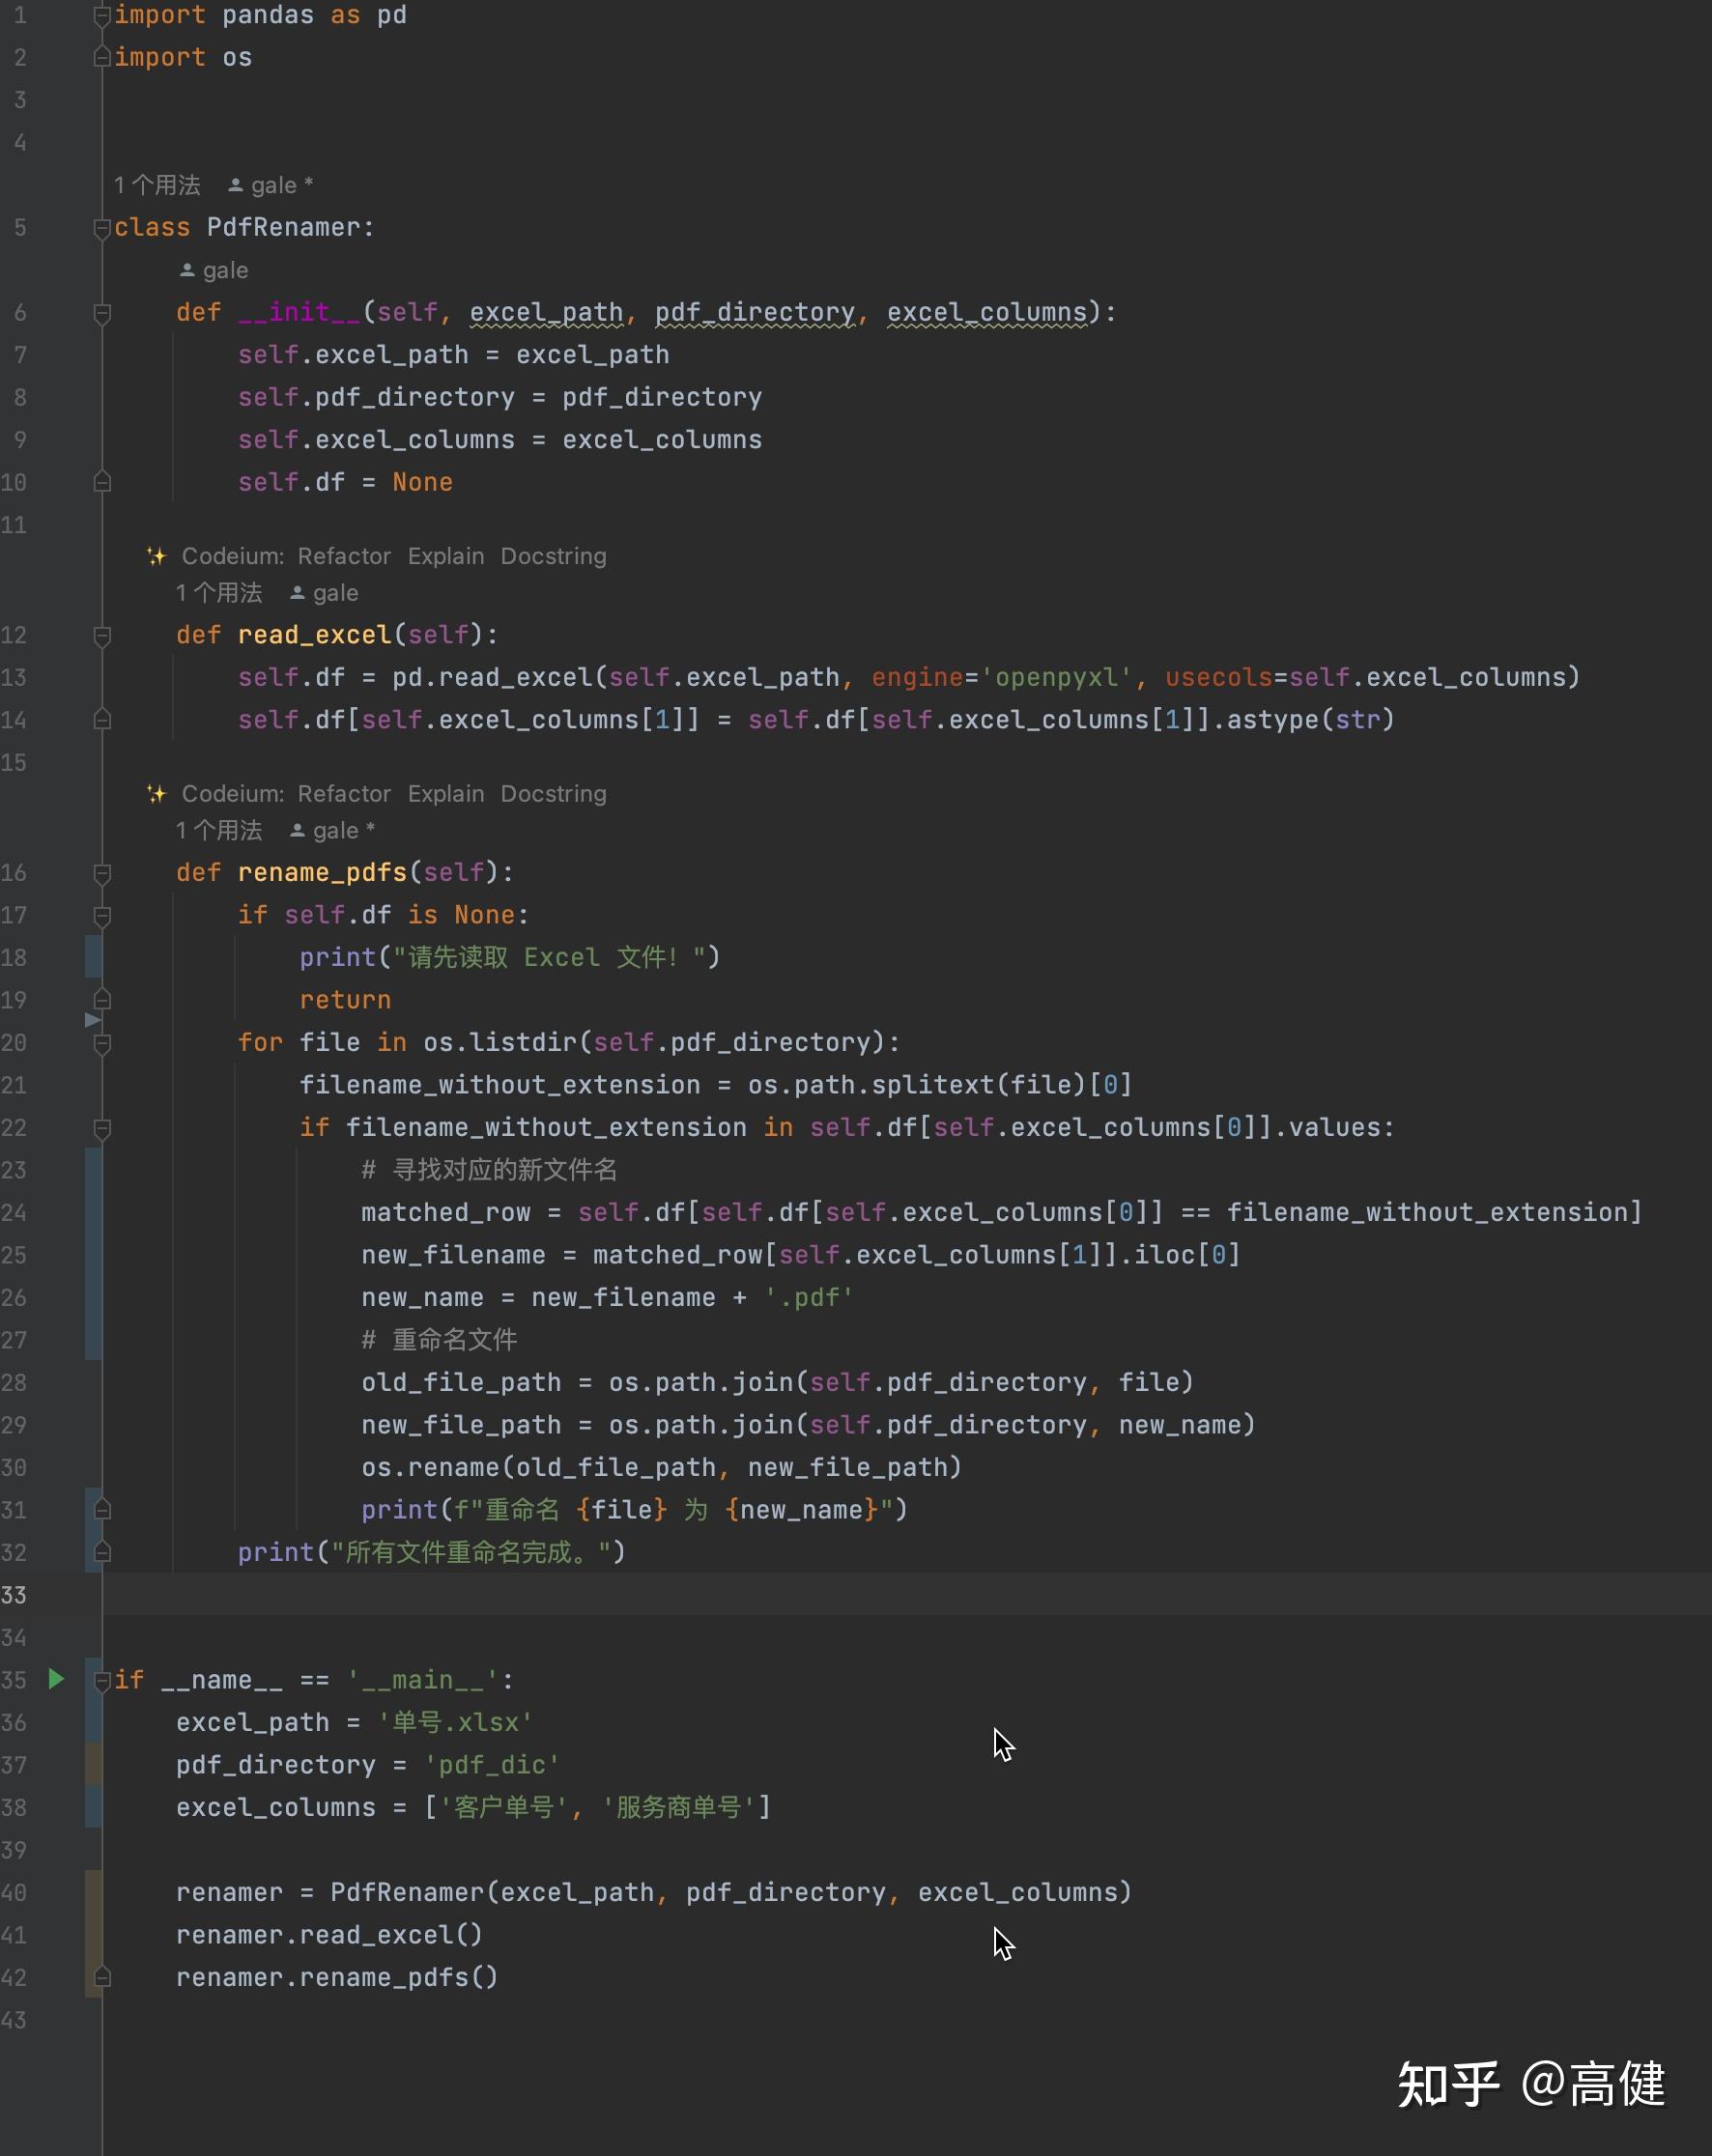The width and height of the screenshot is (1712, 2156).
Task: Click Explain in the Codeium lens above rename_pdfs
Action: pos(446,794)
